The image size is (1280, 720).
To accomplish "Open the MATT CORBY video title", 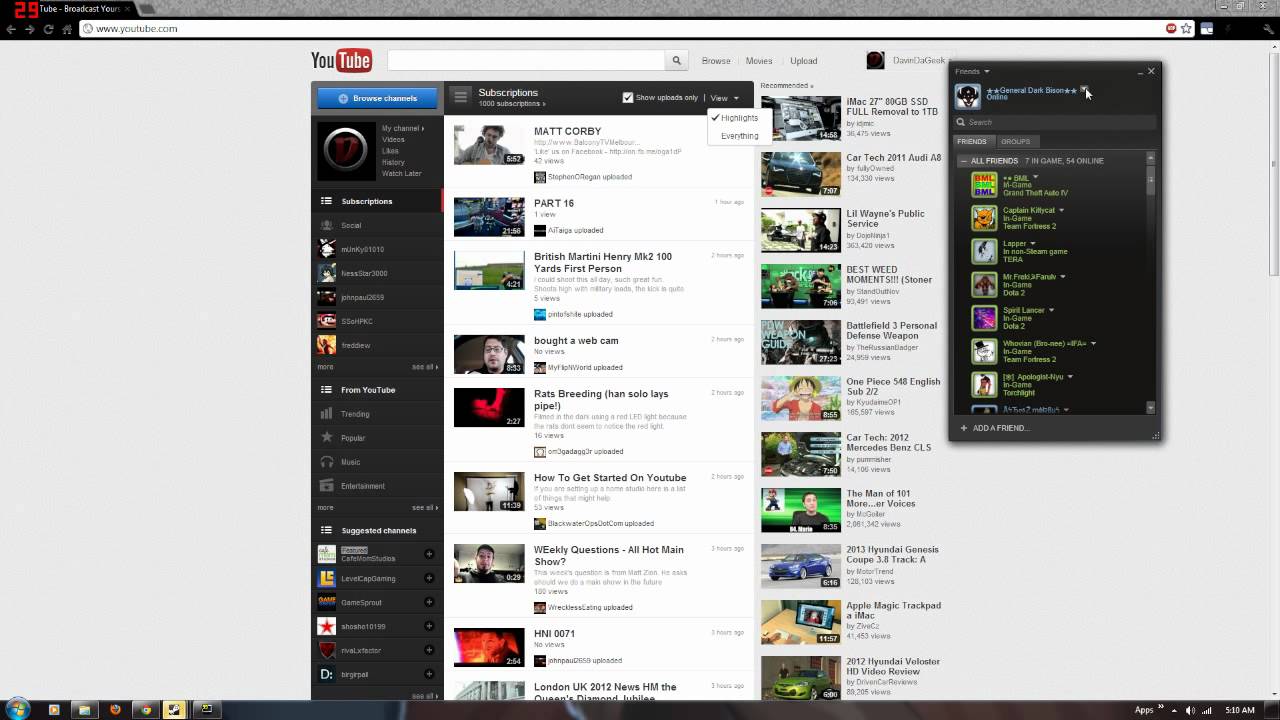I will [x=568, y=131].
